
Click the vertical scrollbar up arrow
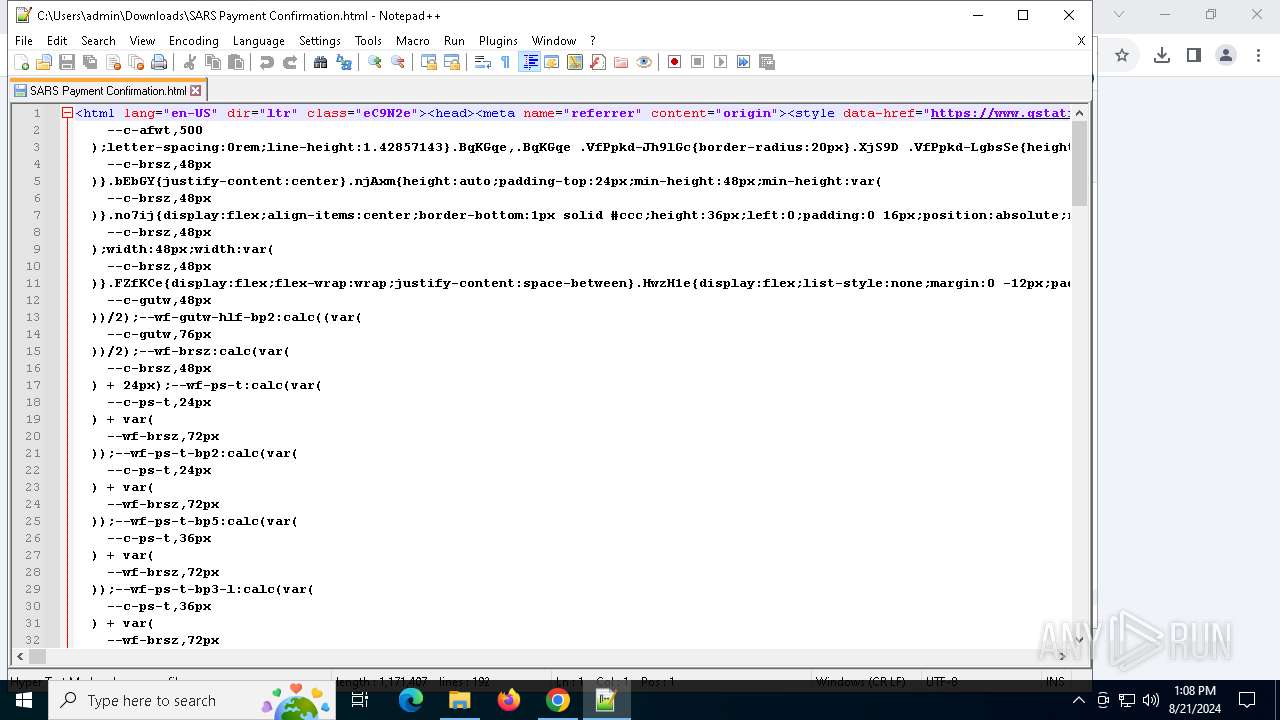point(1079,113)
